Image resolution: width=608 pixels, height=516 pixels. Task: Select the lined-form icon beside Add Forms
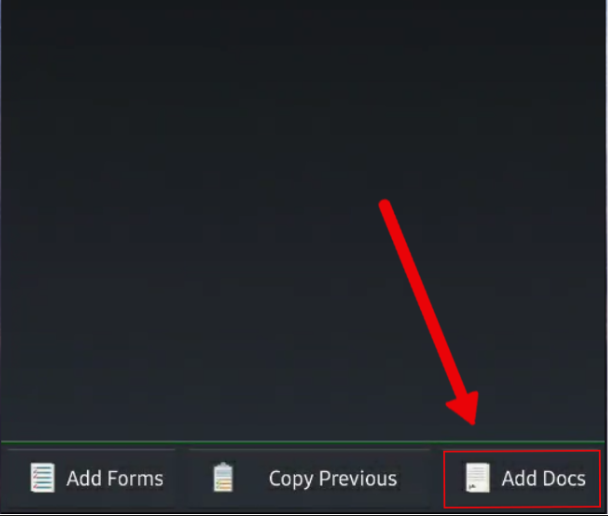click(43, 478)
